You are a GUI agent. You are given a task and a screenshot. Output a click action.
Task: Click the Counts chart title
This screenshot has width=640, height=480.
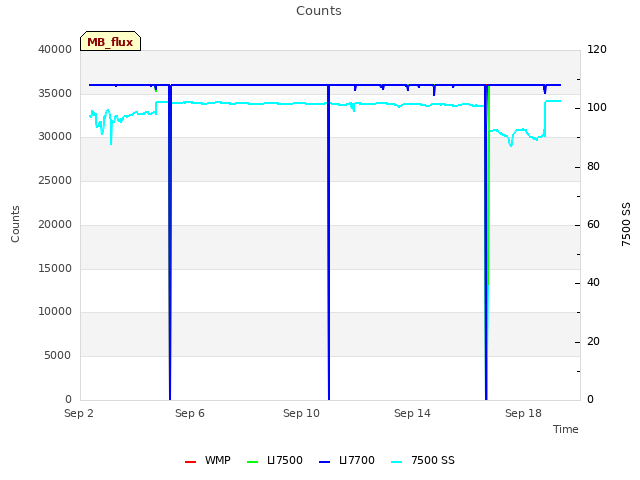point(319,11)
